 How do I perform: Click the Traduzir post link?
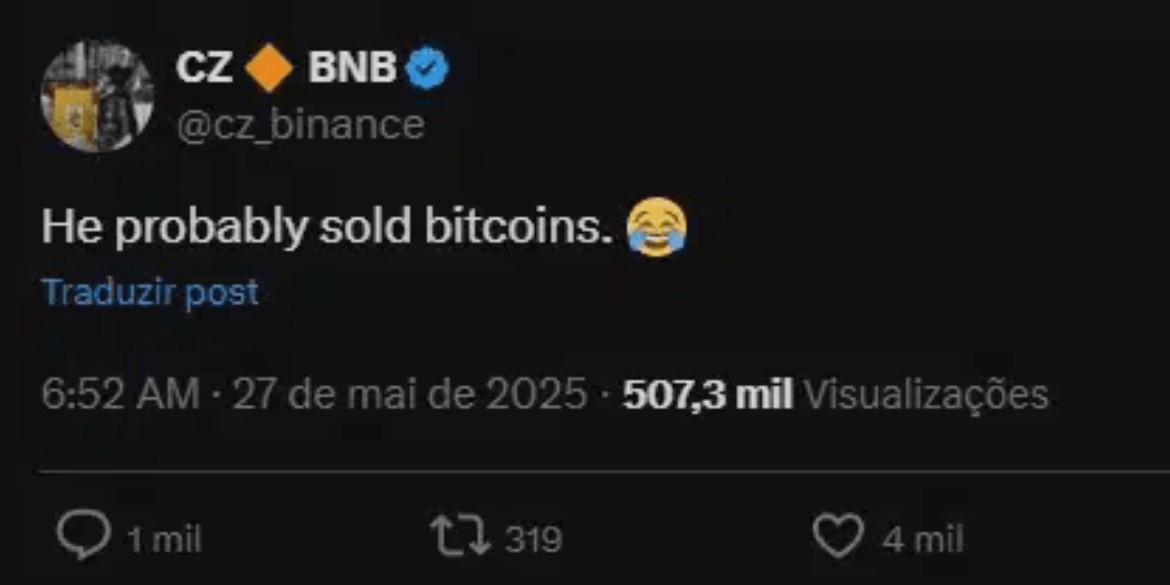pos(150,292)
